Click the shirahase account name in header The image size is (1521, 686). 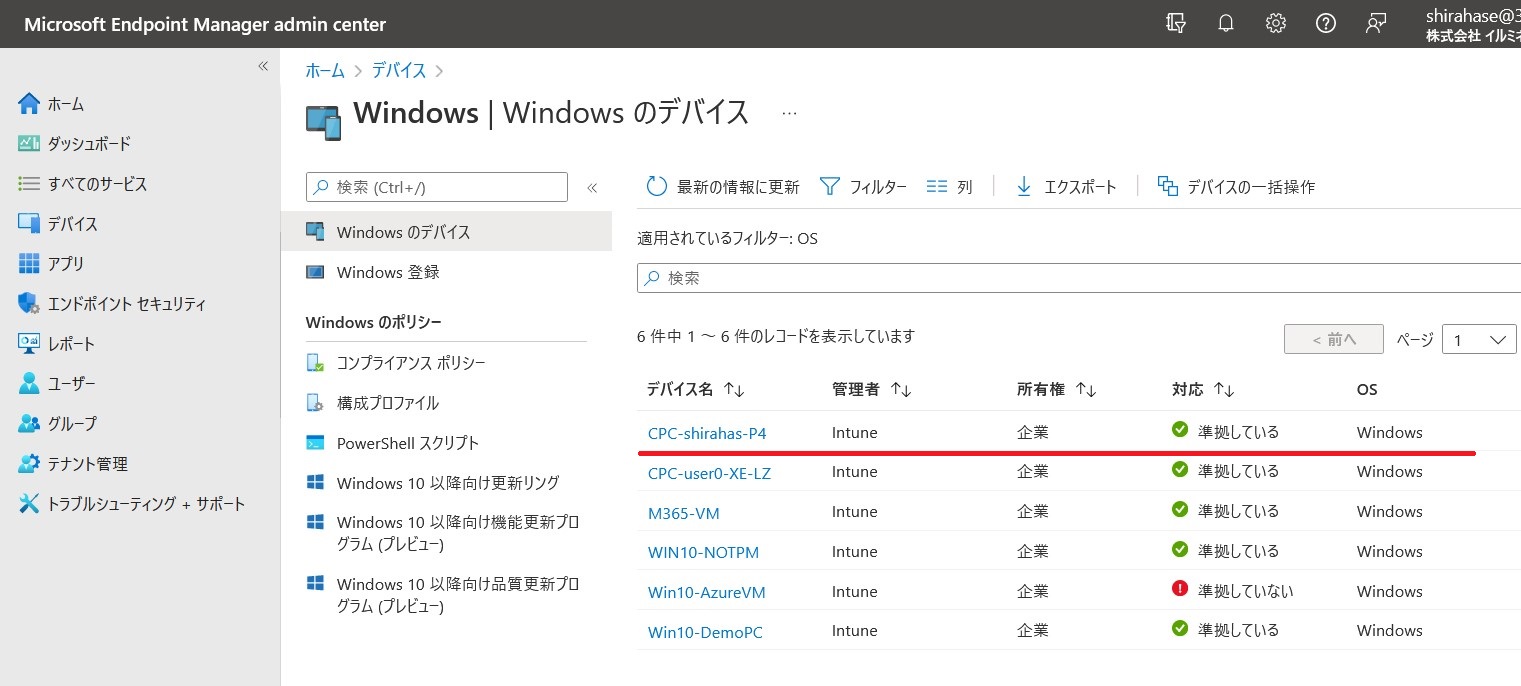pos(1474,16)
